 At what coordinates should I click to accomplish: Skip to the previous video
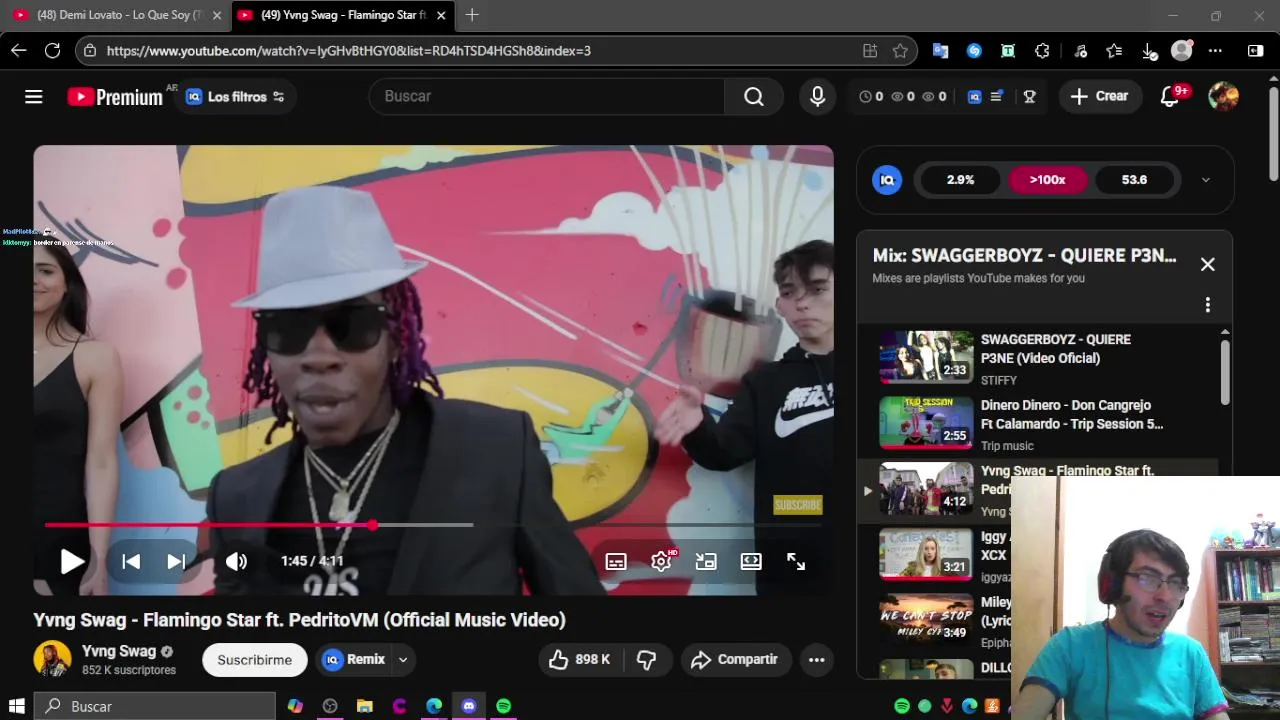click(x=131, y=561)
